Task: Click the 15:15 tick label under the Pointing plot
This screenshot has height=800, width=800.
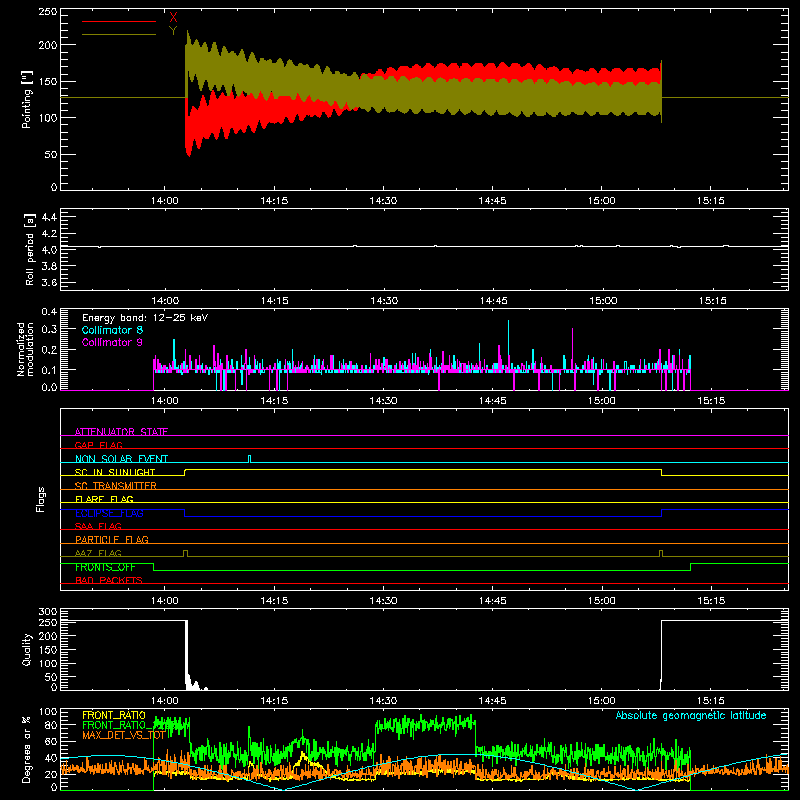Action: click(x=711, y=201)
